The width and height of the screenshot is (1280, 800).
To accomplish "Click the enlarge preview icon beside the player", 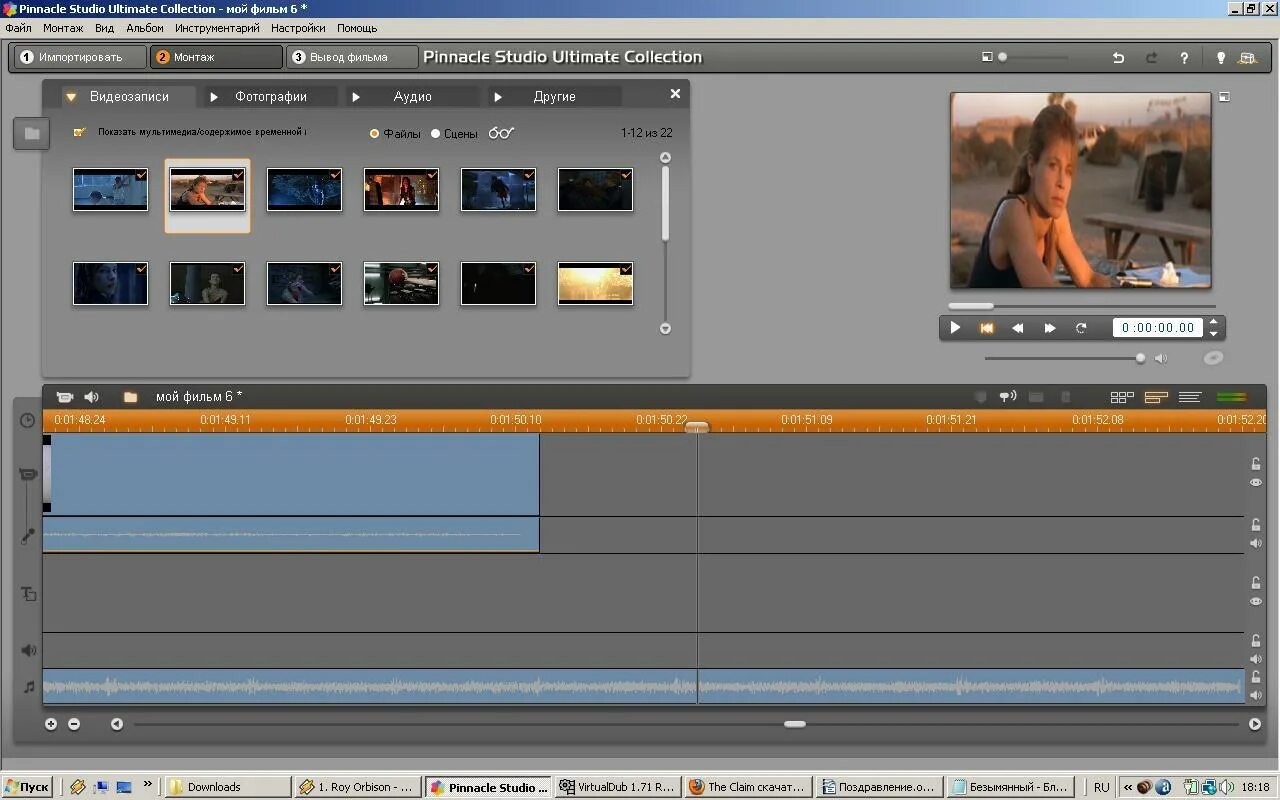I will pos(1224,97).
